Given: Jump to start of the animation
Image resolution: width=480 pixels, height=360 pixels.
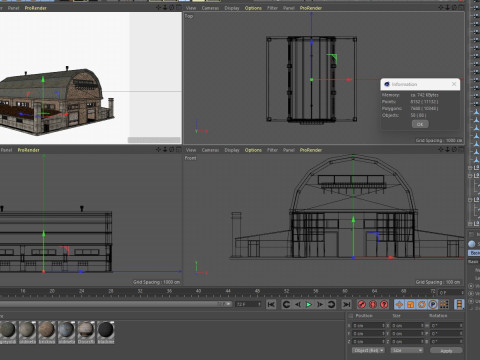Looking at the screenshot, I should pyautogui.click(x=271, y=304).
